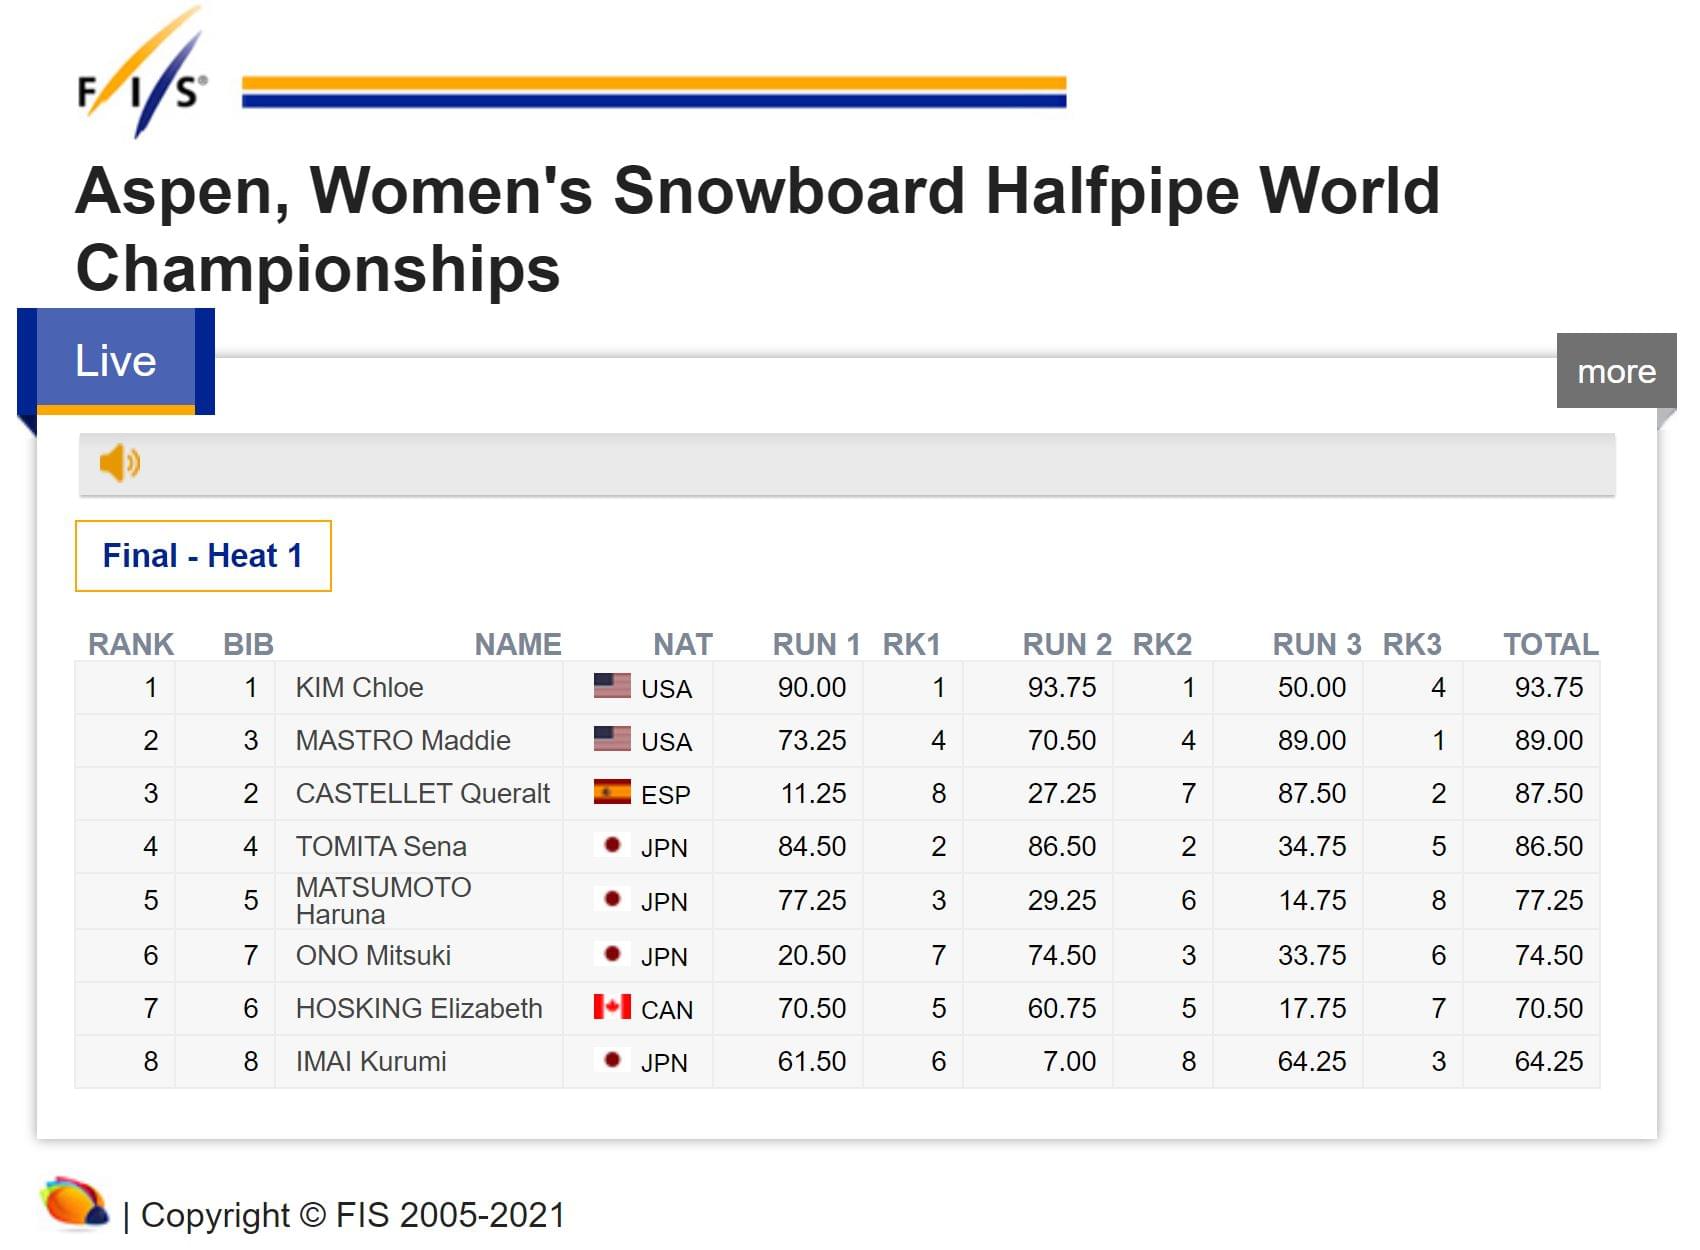Click the more button
This screenshot has width=1700, height=1250.
(1615, 371)
